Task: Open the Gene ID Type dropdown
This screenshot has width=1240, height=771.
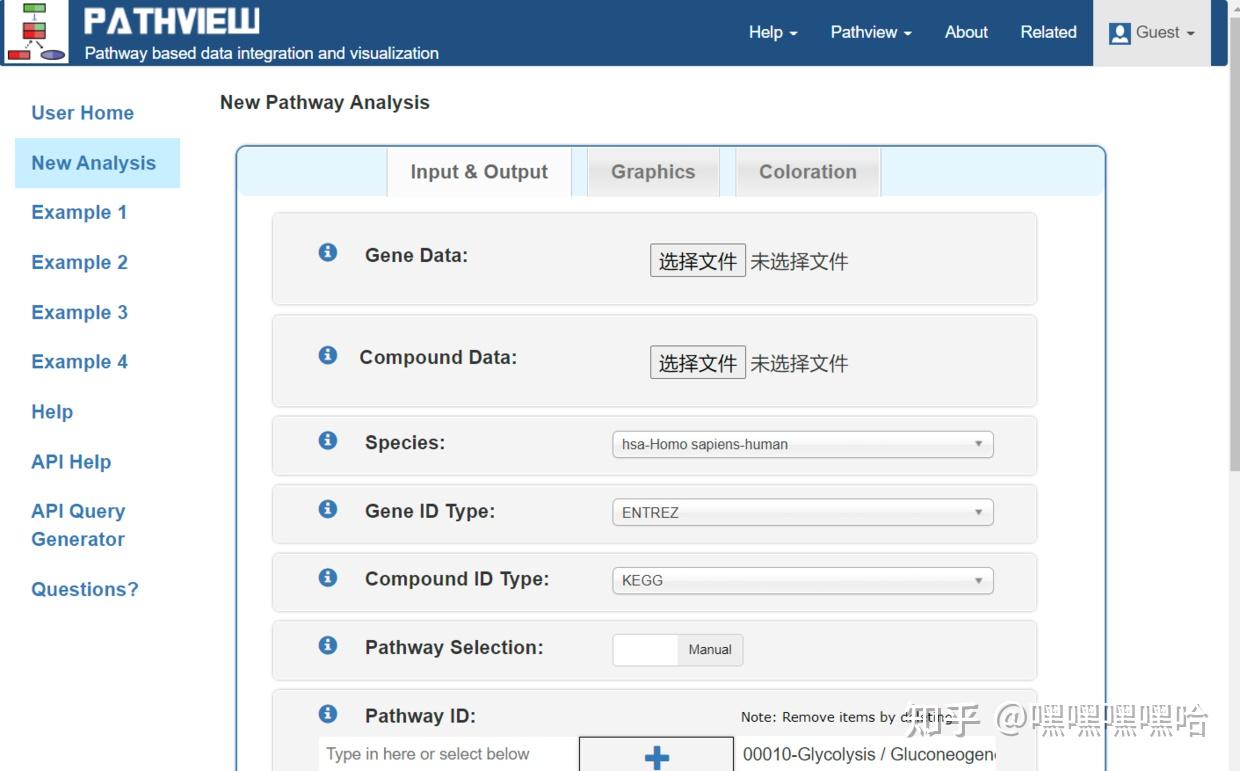Action: tap(800, 512)
